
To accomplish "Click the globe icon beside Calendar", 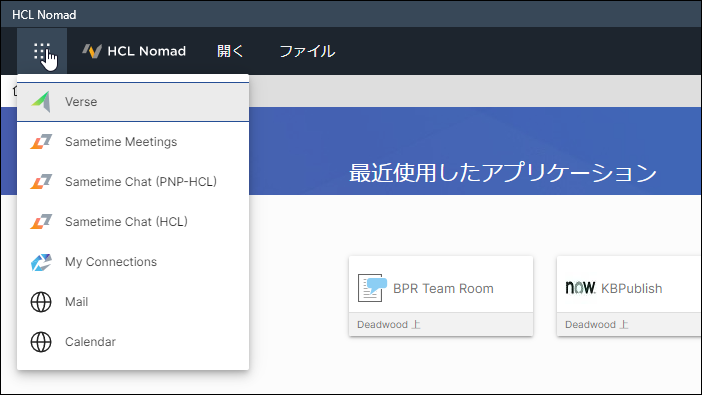I will [x=41, y=342].
